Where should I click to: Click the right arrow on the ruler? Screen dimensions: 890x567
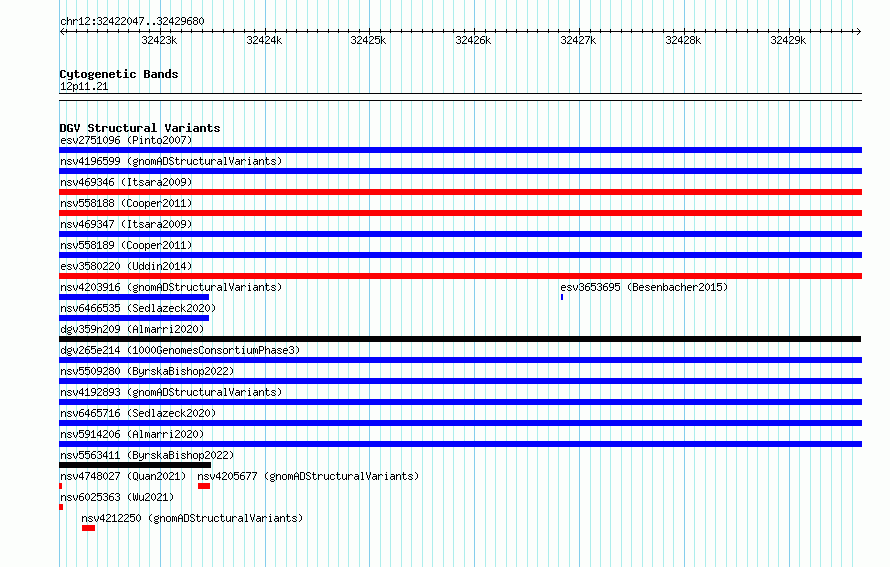pos(859,31)
